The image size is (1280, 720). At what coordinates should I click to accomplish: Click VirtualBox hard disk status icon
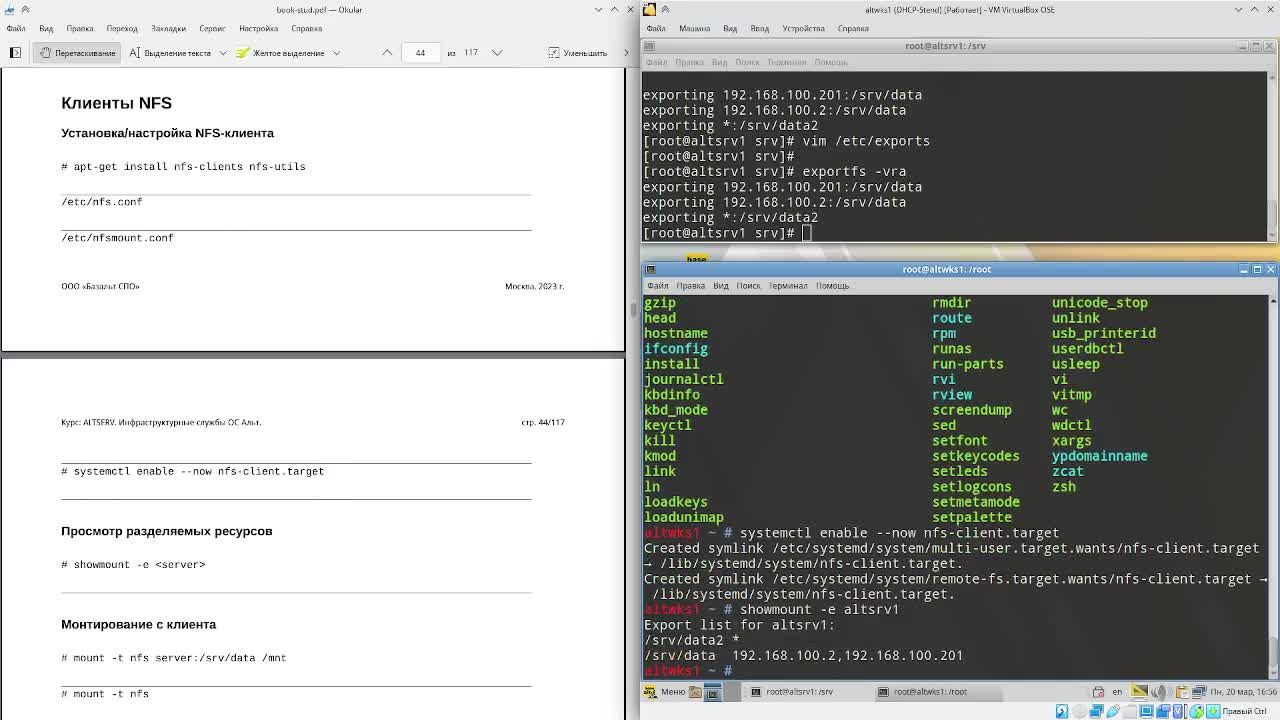click(1062, 711)
